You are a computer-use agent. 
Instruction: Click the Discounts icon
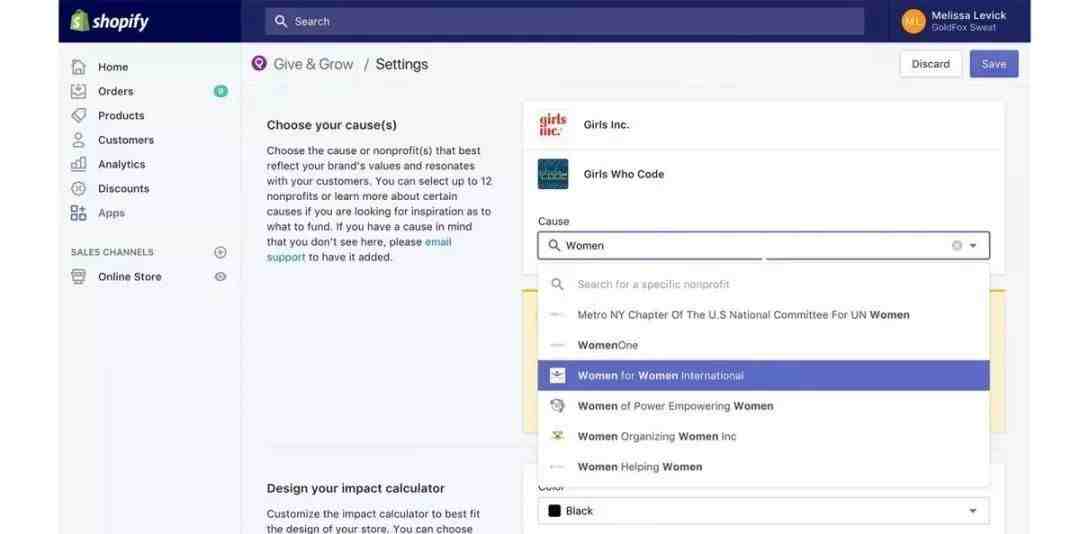(x=79, y=188)
